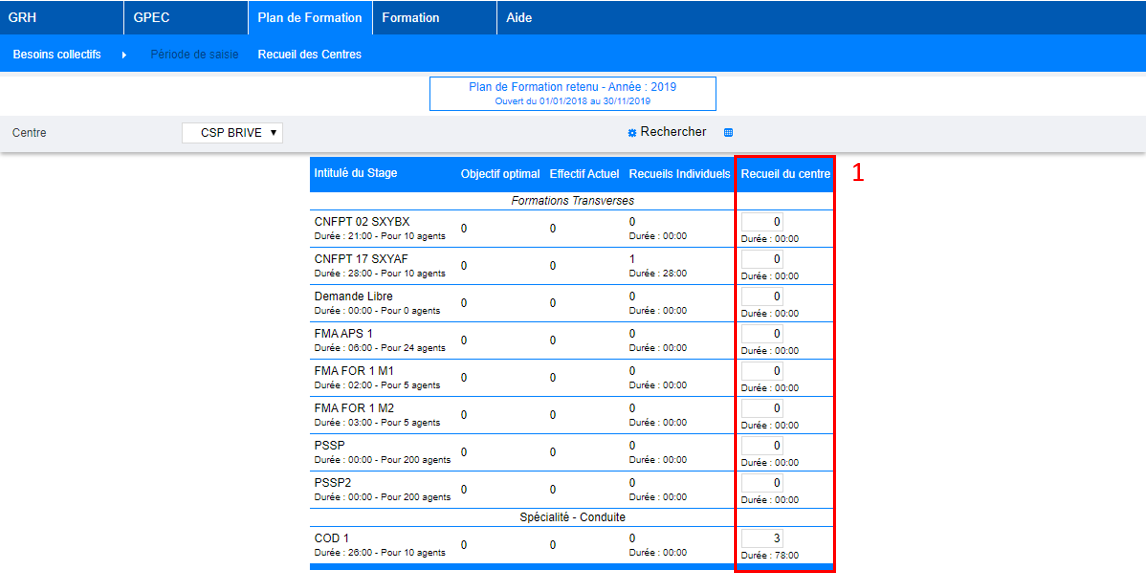Click Recueil du centre field for PSSP2
The image size is (1146, 588).
(763, 483)
